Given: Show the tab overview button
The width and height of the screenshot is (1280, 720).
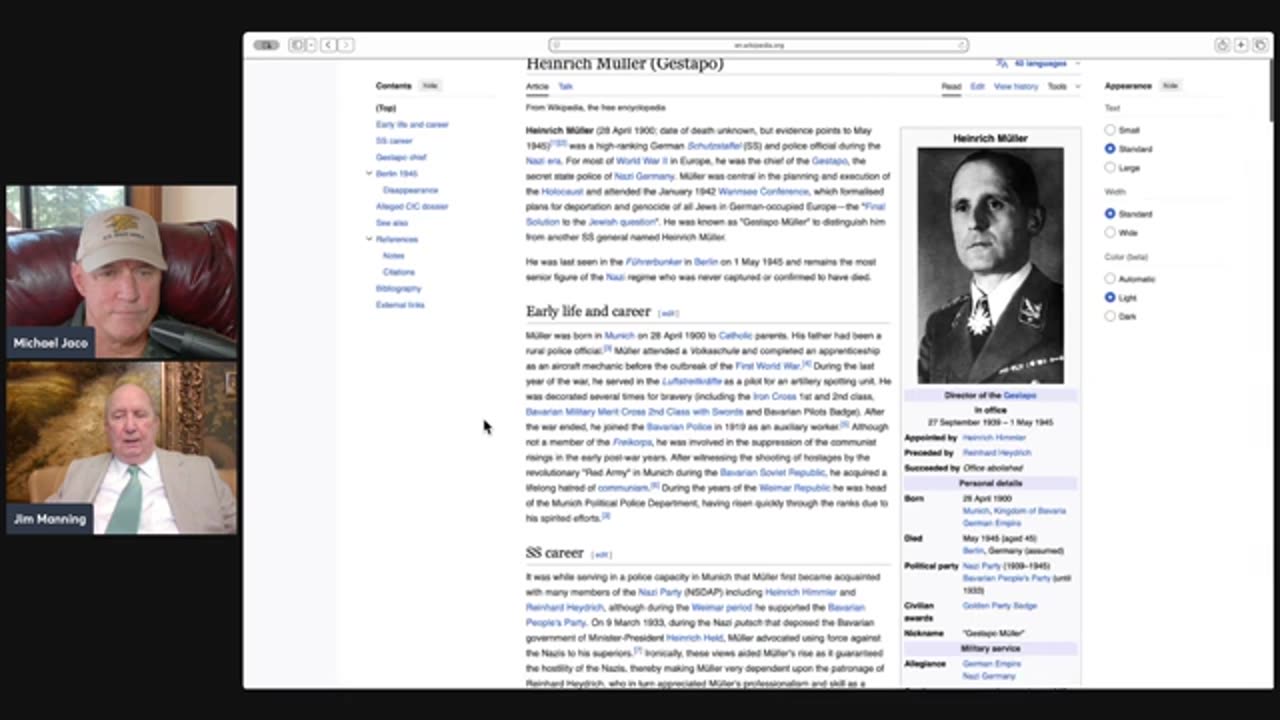Looking at the screenshot, I should [1259, 45].
